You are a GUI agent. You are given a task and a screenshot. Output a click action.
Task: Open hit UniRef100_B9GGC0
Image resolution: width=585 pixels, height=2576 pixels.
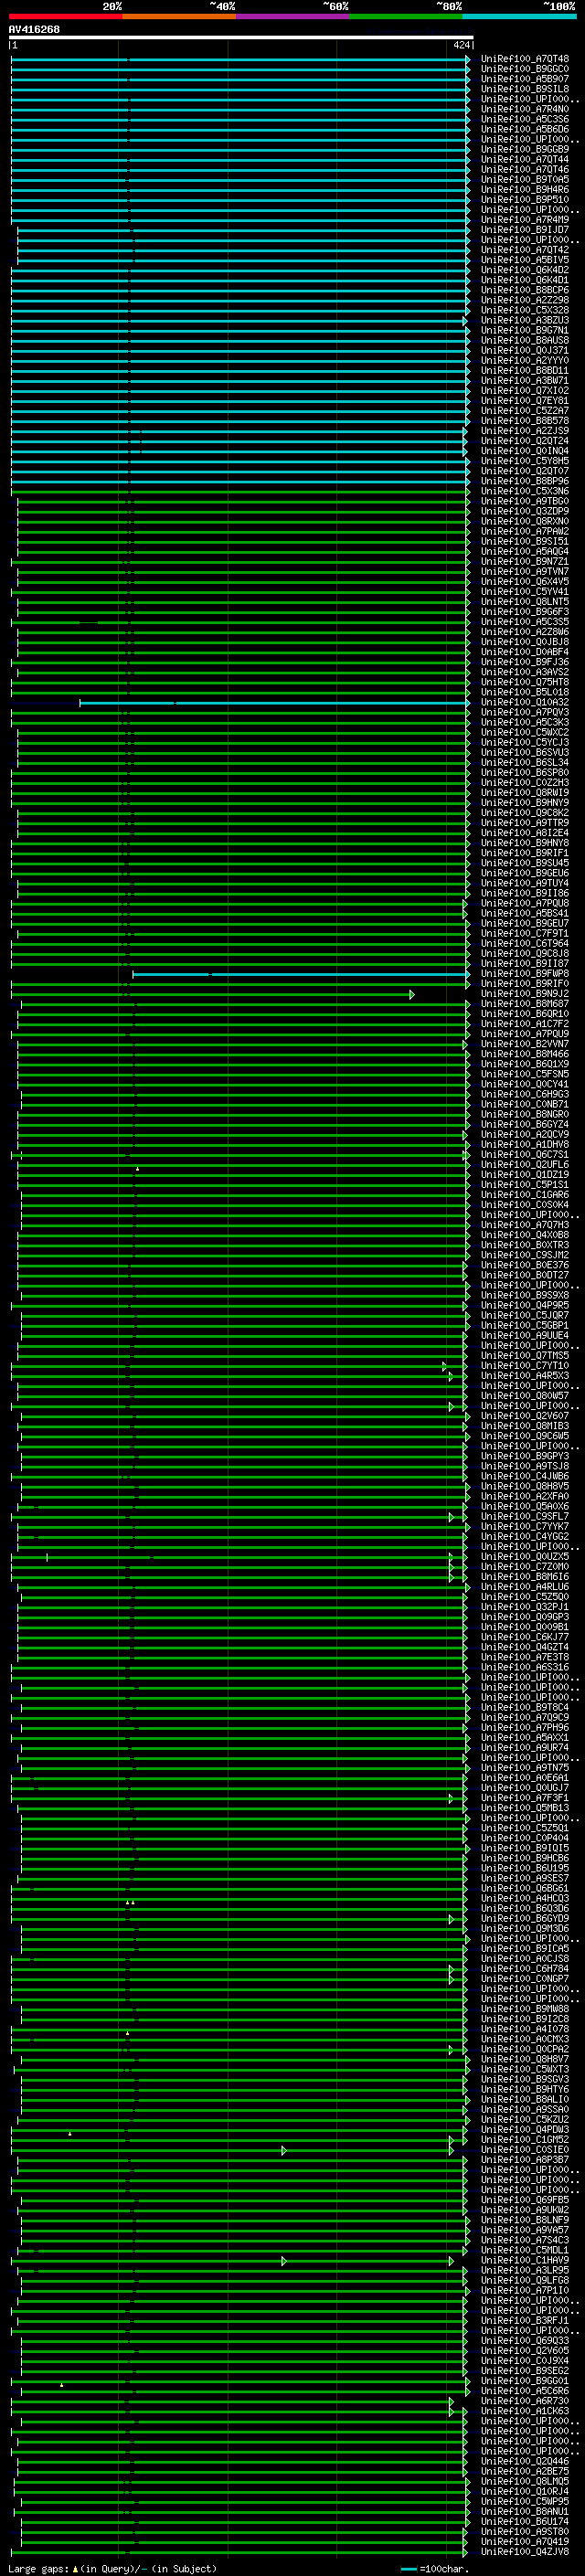(525, 69)
